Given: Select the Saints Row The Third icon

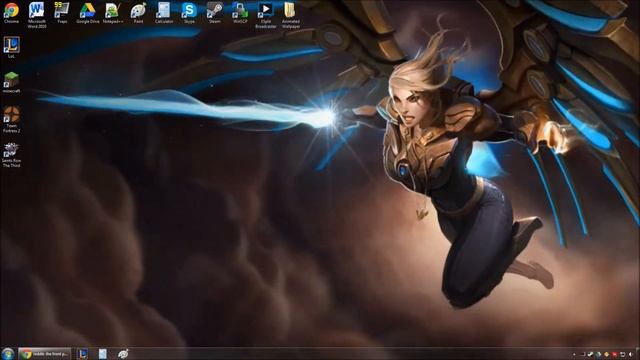Looking at the screenshot, I should pos(11,155).
